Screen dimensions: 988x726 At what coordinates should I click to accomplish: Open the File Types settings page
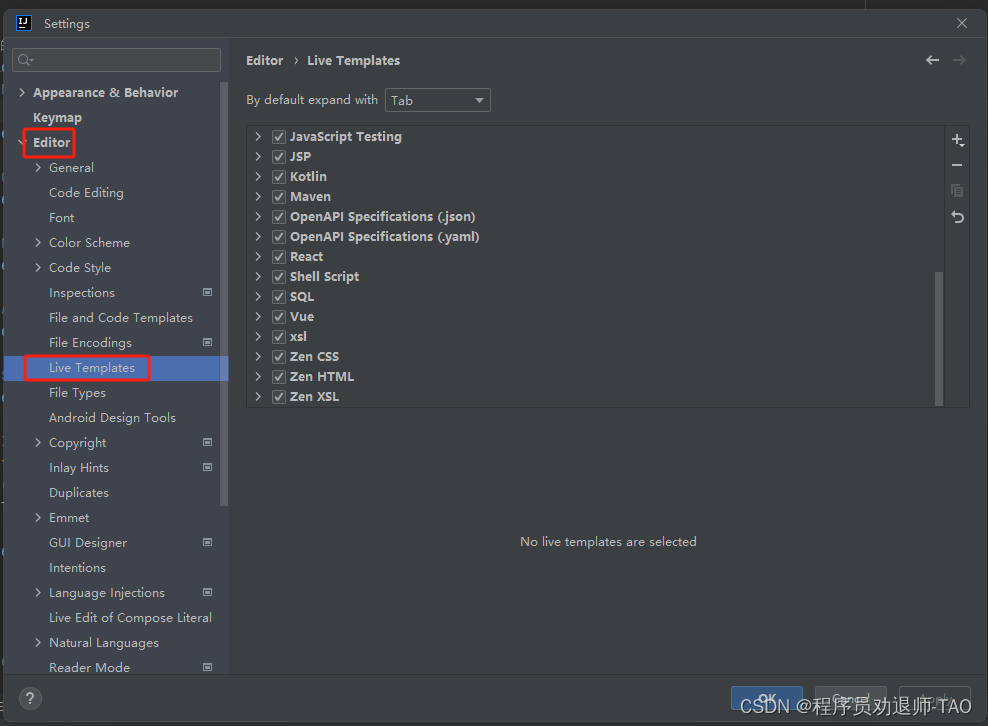tap(78, 393)
